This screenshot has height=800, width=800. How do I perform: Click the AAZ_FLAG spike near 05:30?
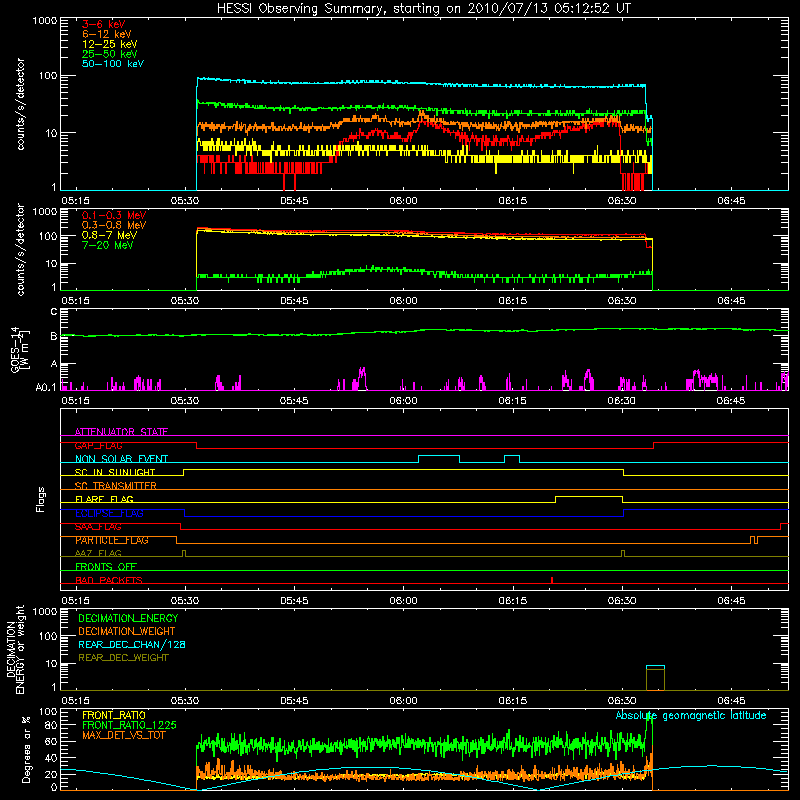[184, 553]
